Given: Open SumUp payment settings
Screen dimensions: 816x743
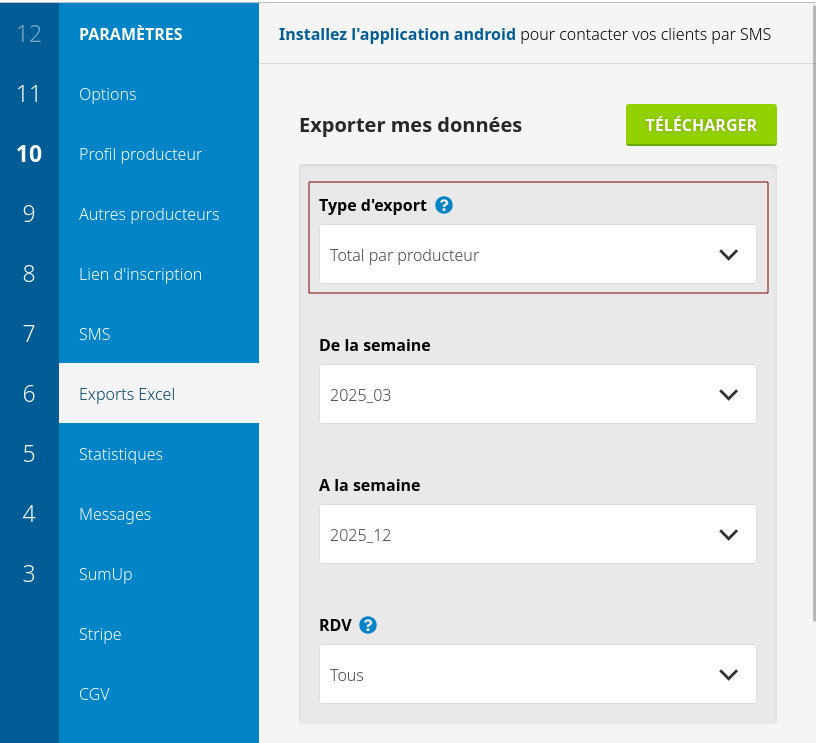Looking at the screenshot, I should click(x=106, y=574).
